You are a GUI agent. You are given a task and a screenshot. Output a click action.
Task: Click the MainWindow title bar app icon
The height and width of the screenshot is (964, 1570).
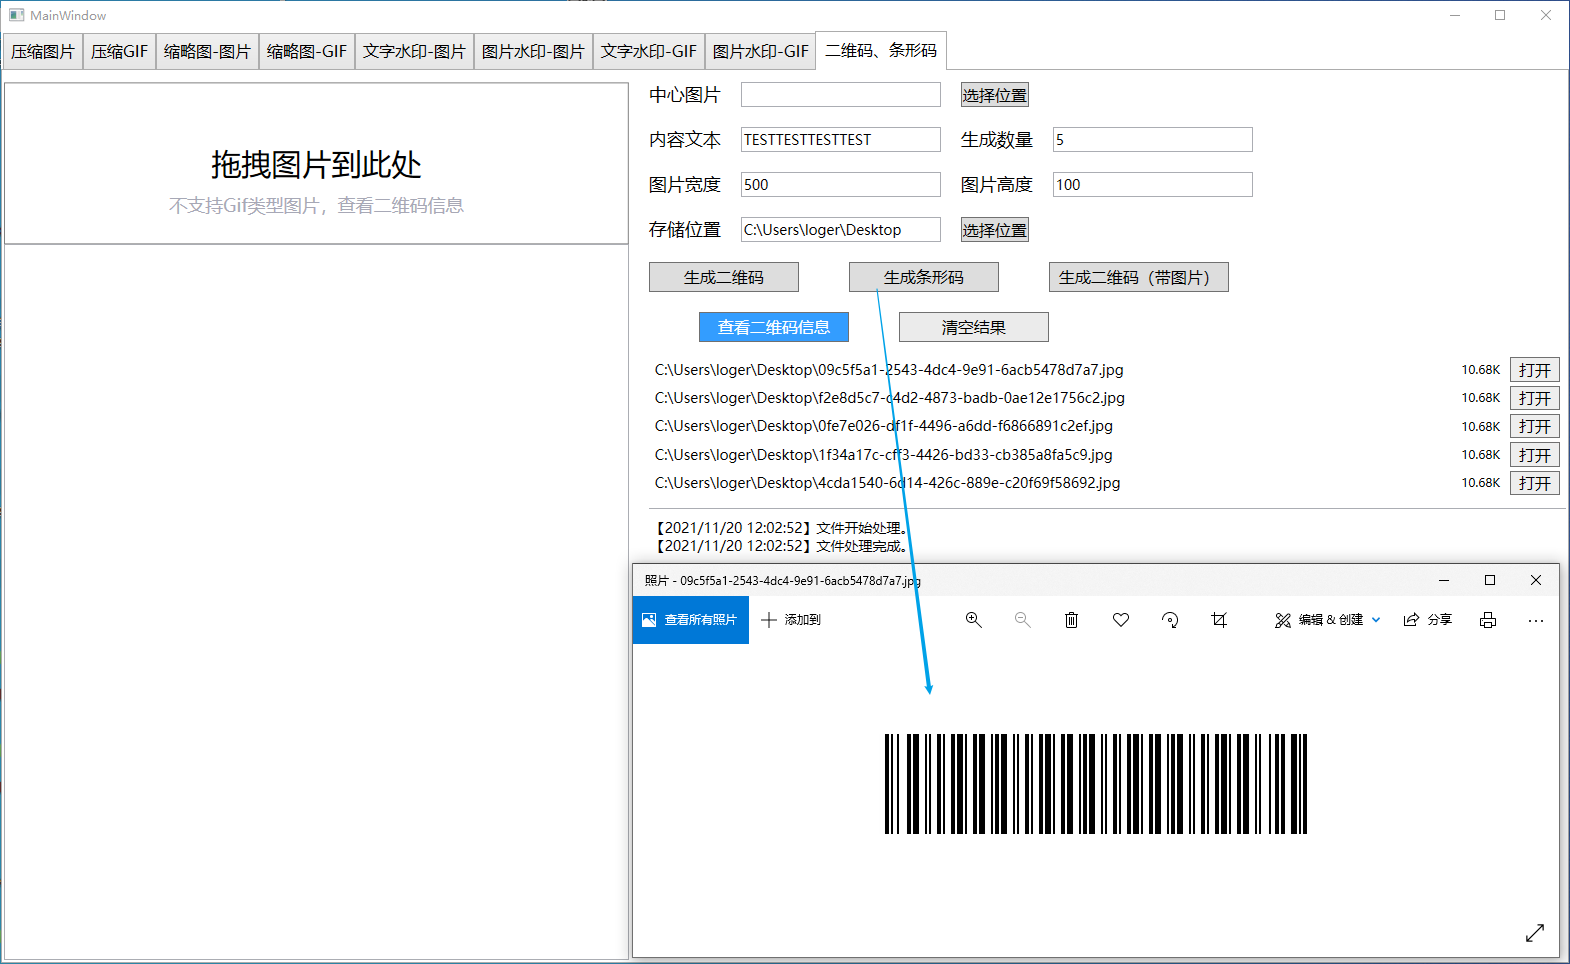[16, 15]
